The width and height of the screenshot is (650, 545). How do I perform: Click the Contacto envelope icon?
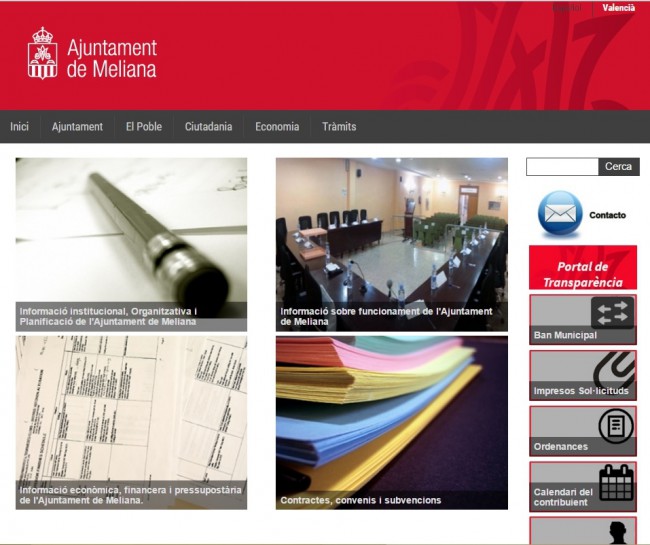560,214
